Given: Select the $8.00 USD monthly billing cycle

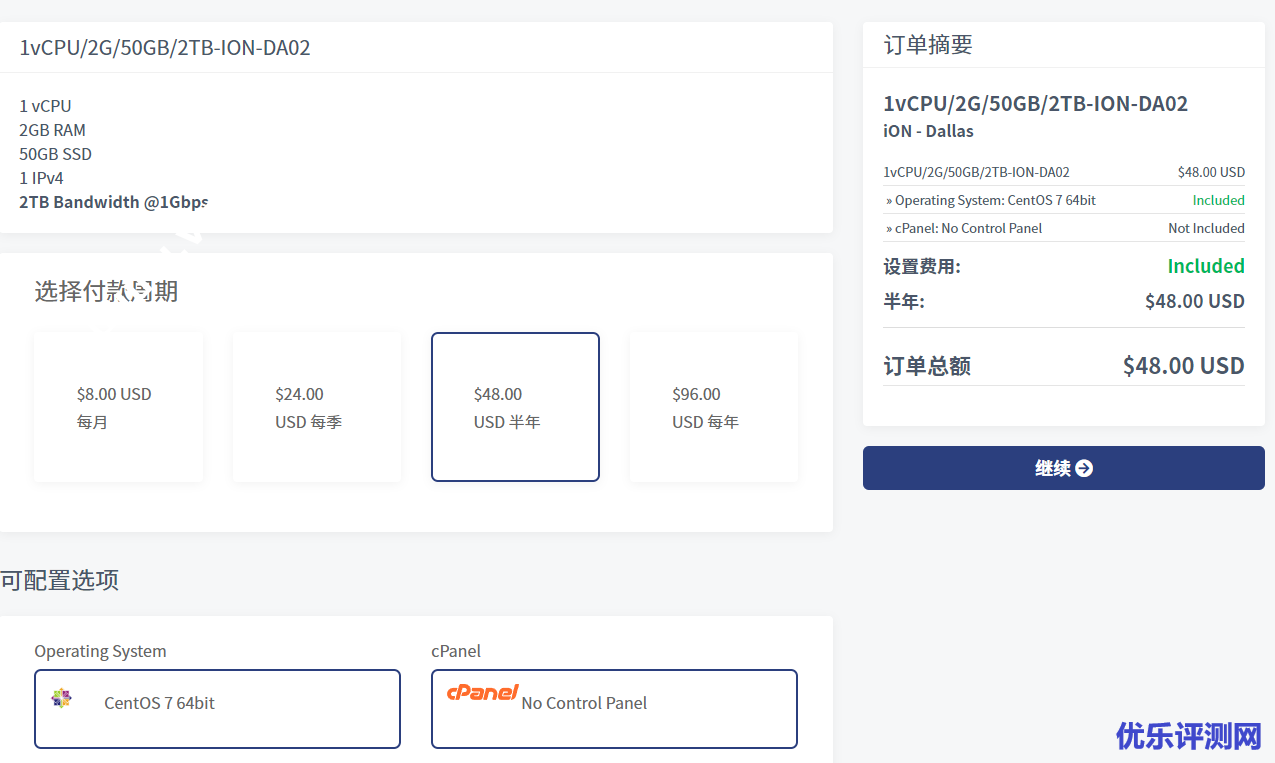Looking at the screenshot, I should (x=118, y=407).
